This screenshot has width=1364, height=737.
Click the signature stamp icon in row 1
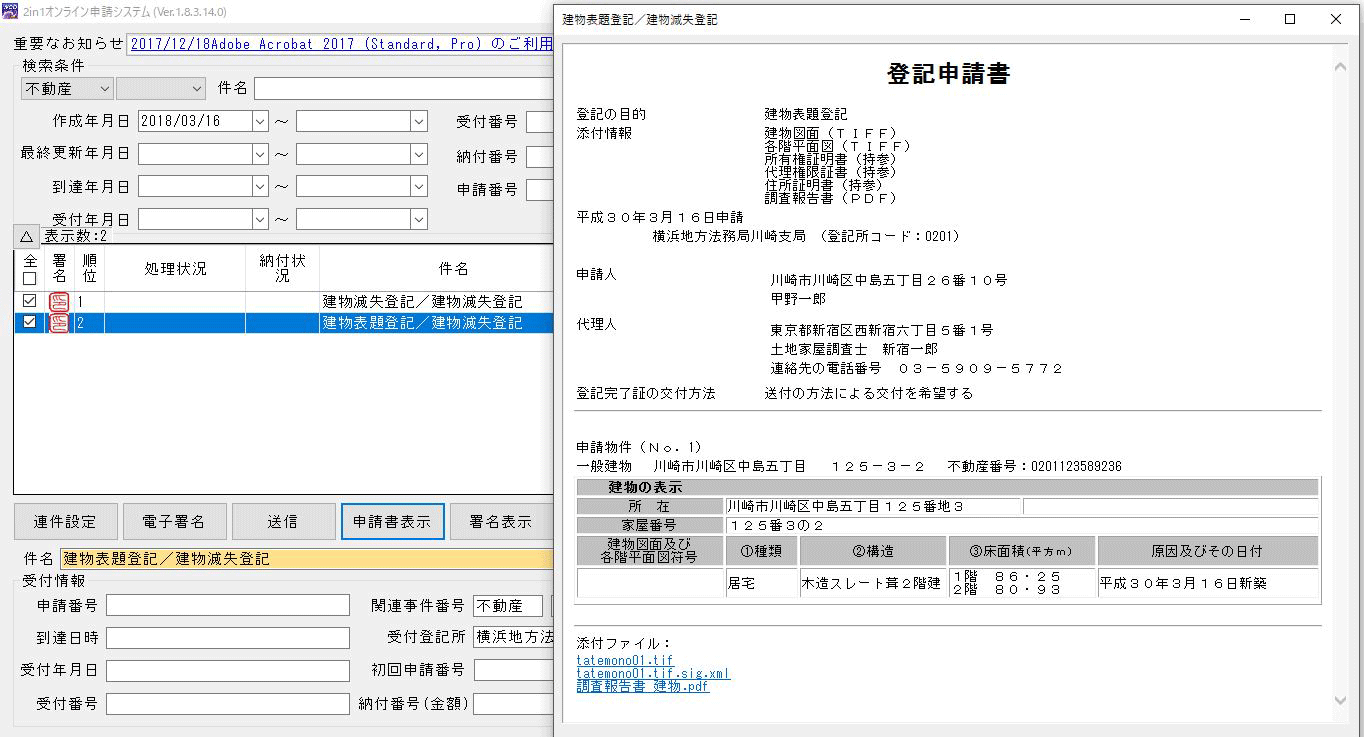pyautogui.click(x=59, y=301)
